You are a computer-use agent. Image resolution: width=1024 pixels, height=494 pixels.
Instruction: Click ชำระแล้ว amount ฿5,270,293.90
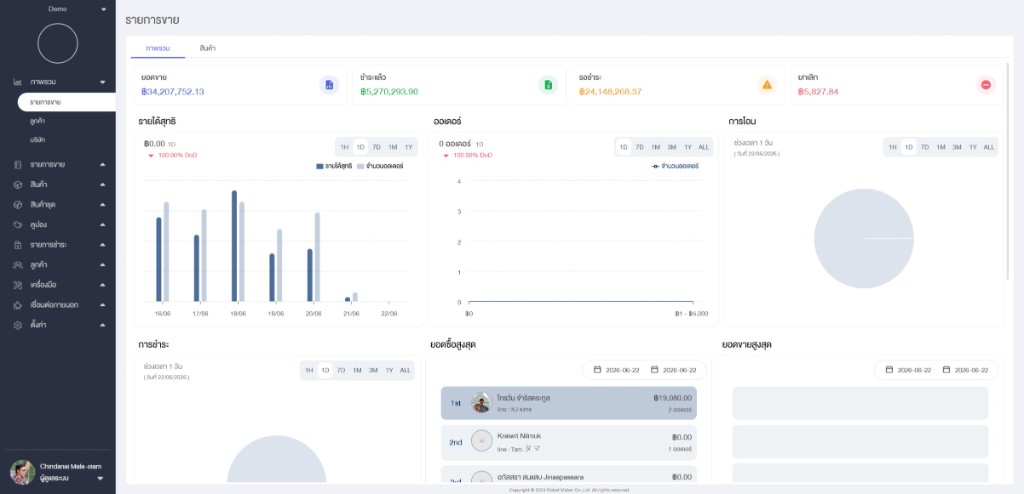389,92
